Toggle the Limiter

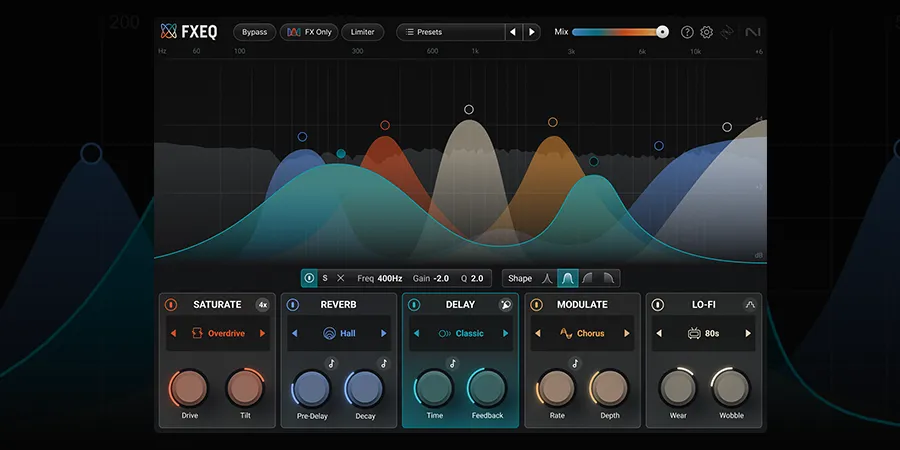[362, 32]
